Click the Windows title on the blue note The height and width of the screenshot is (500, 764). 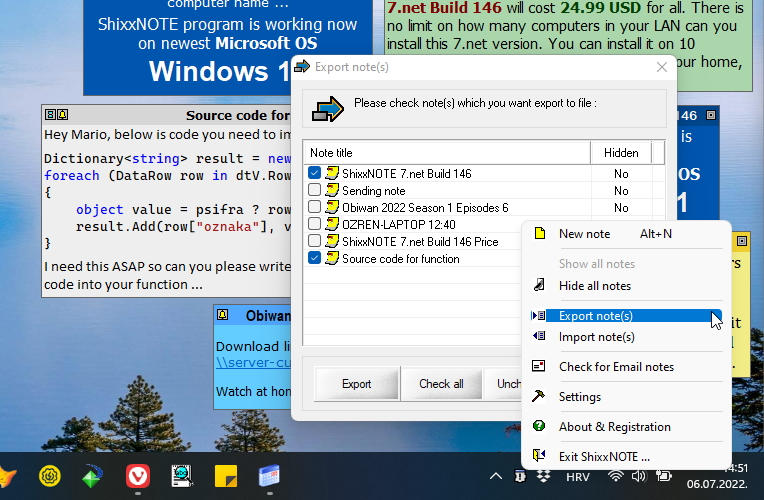coord(219,72)
